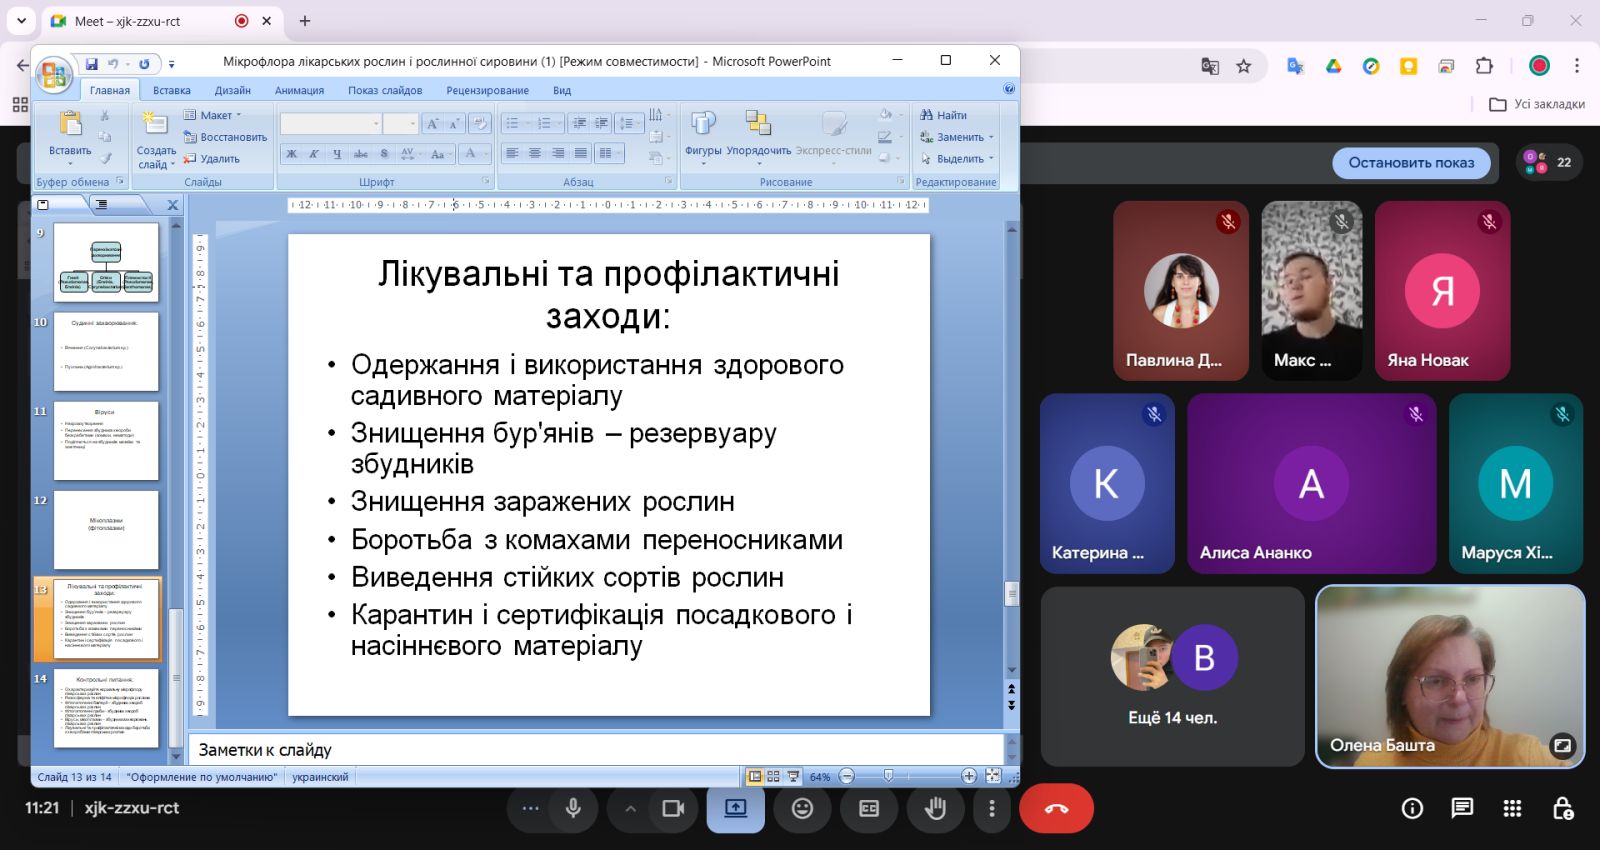1600x850 pixels.
Task: Toggle the microphone in Meet
Action: click(x=573, y=808)
